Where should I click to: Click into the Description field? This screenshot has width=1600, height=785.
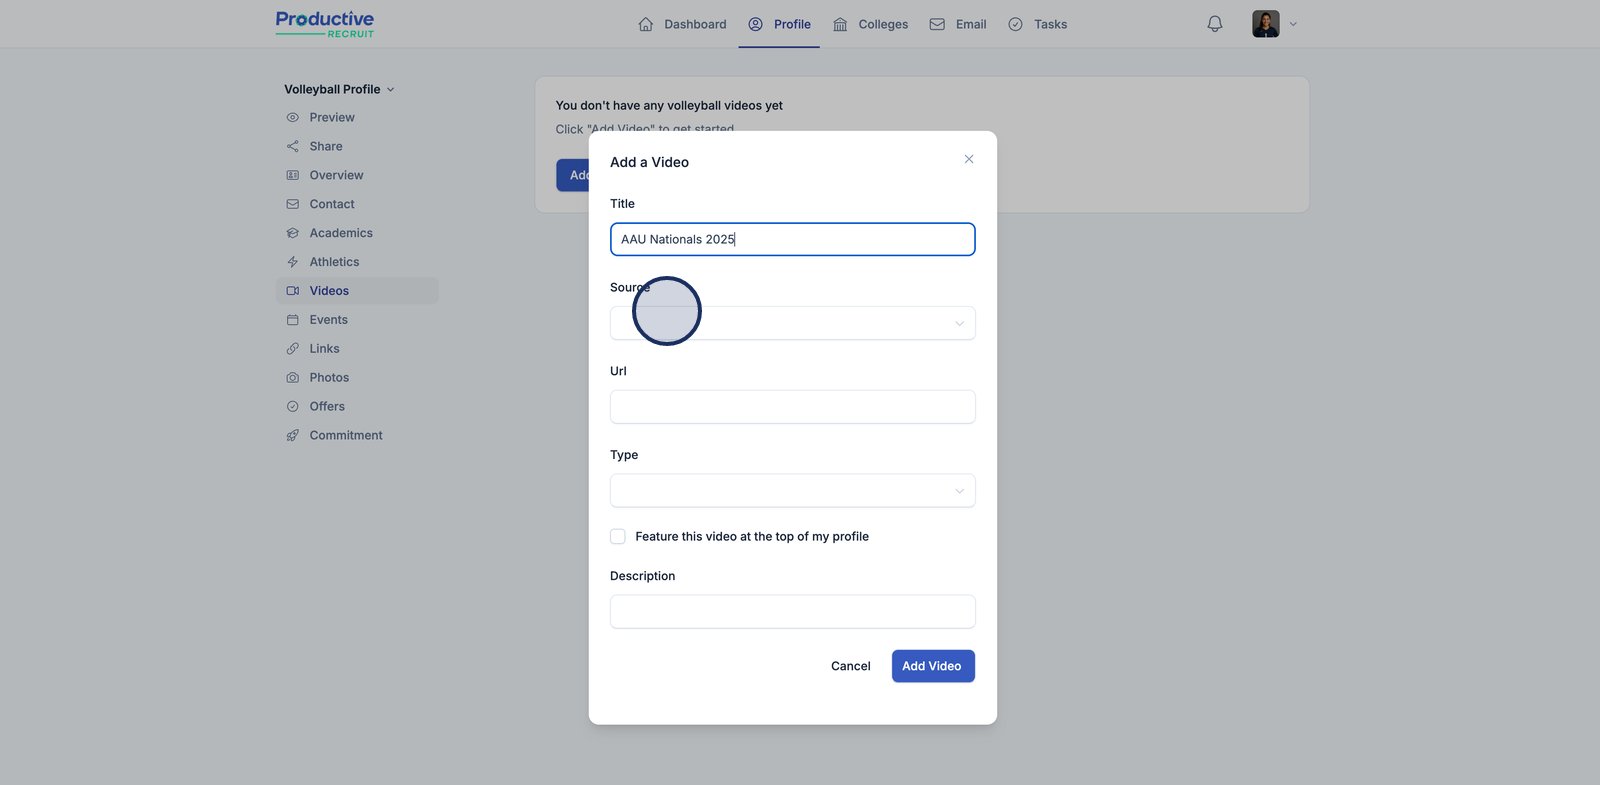click(x=792, y=612)
